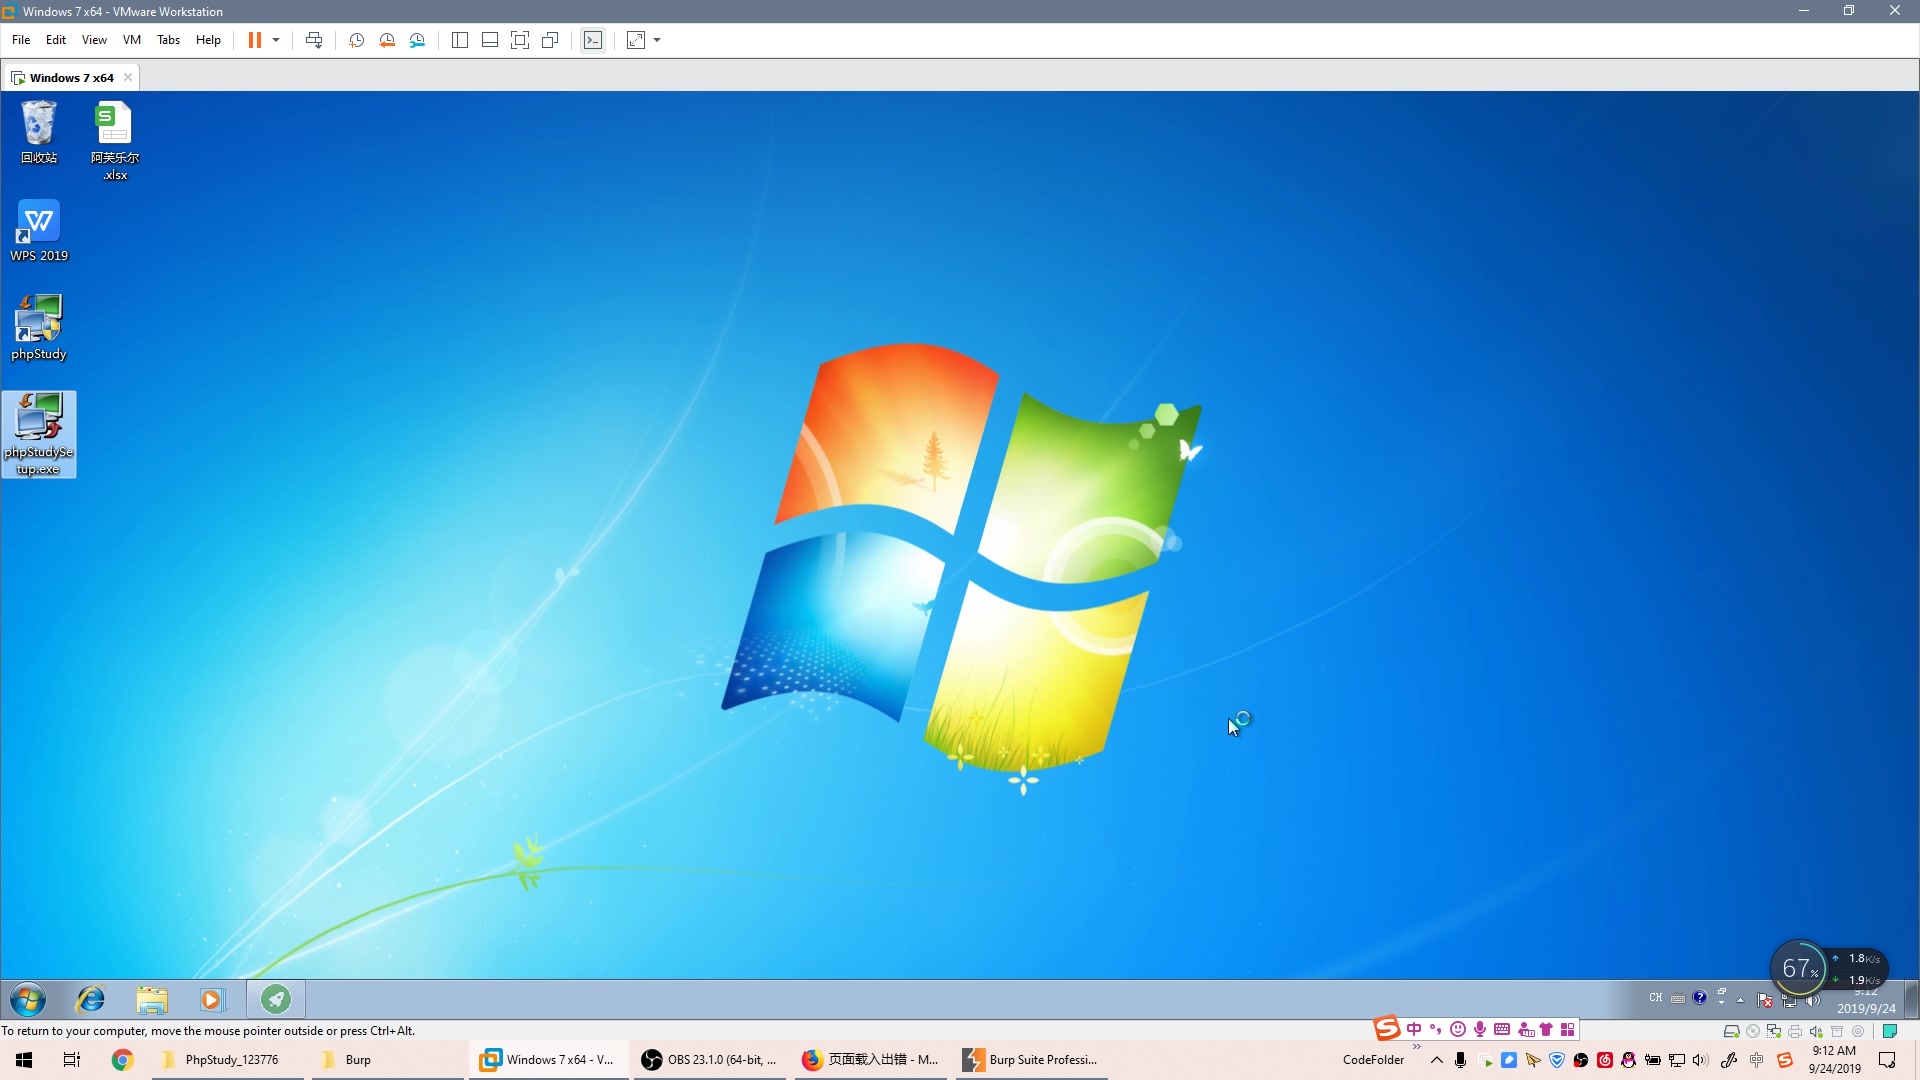1920x1080 pixels.
Task: Close the Windows 7 x64 tab
Action: click(x=128, y=77)
